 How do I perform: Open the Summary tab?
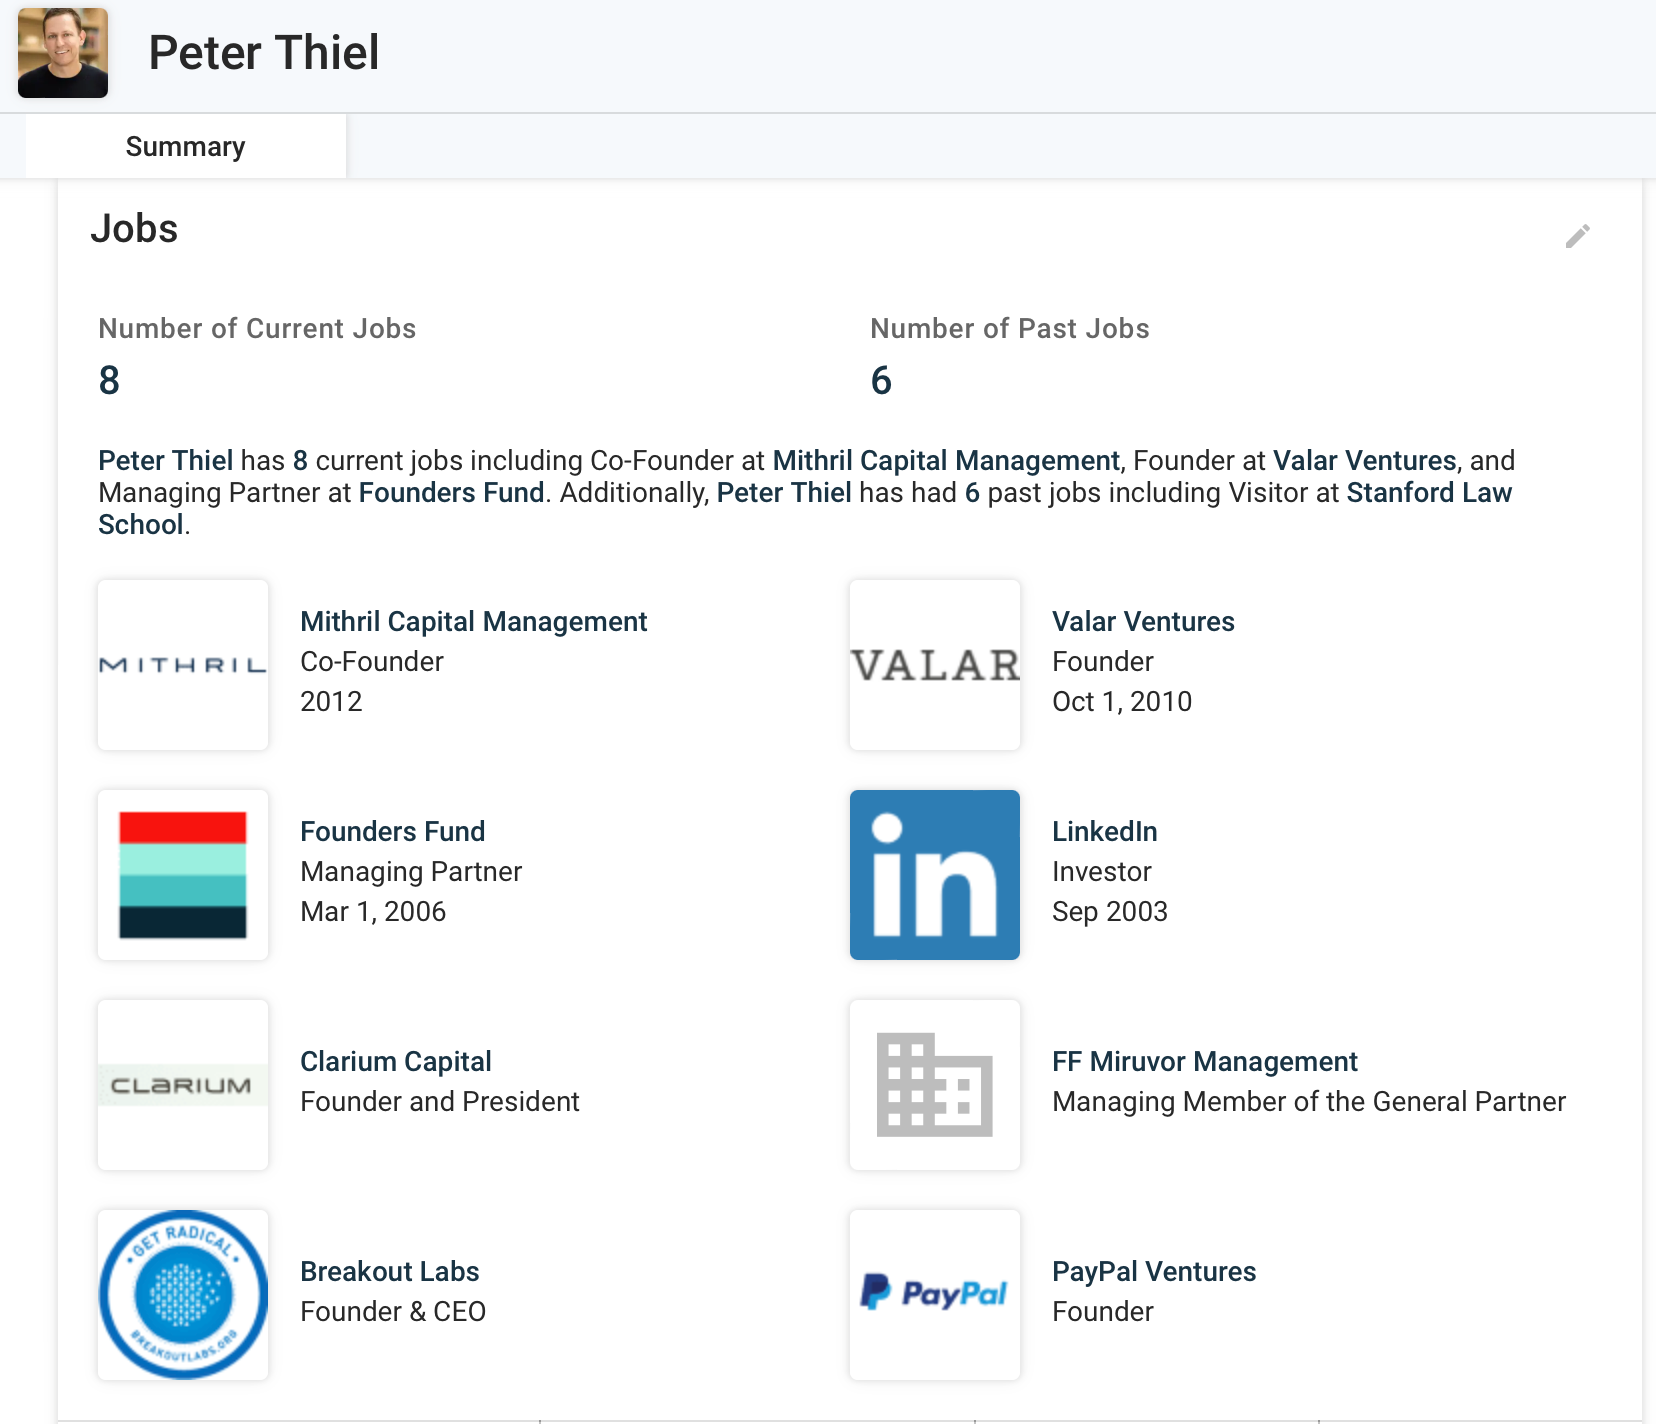tap(185, 147)
